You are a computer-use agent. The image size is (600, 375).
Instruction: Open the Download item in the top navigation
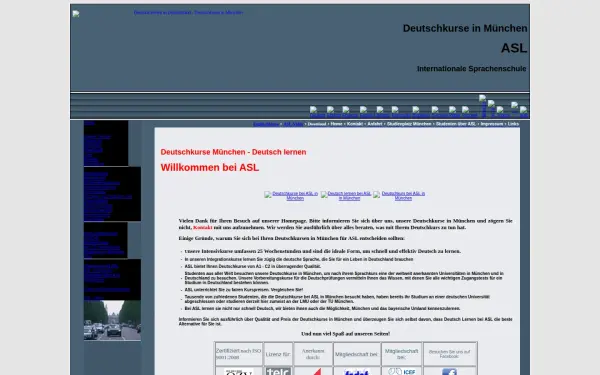coord(317,124)
